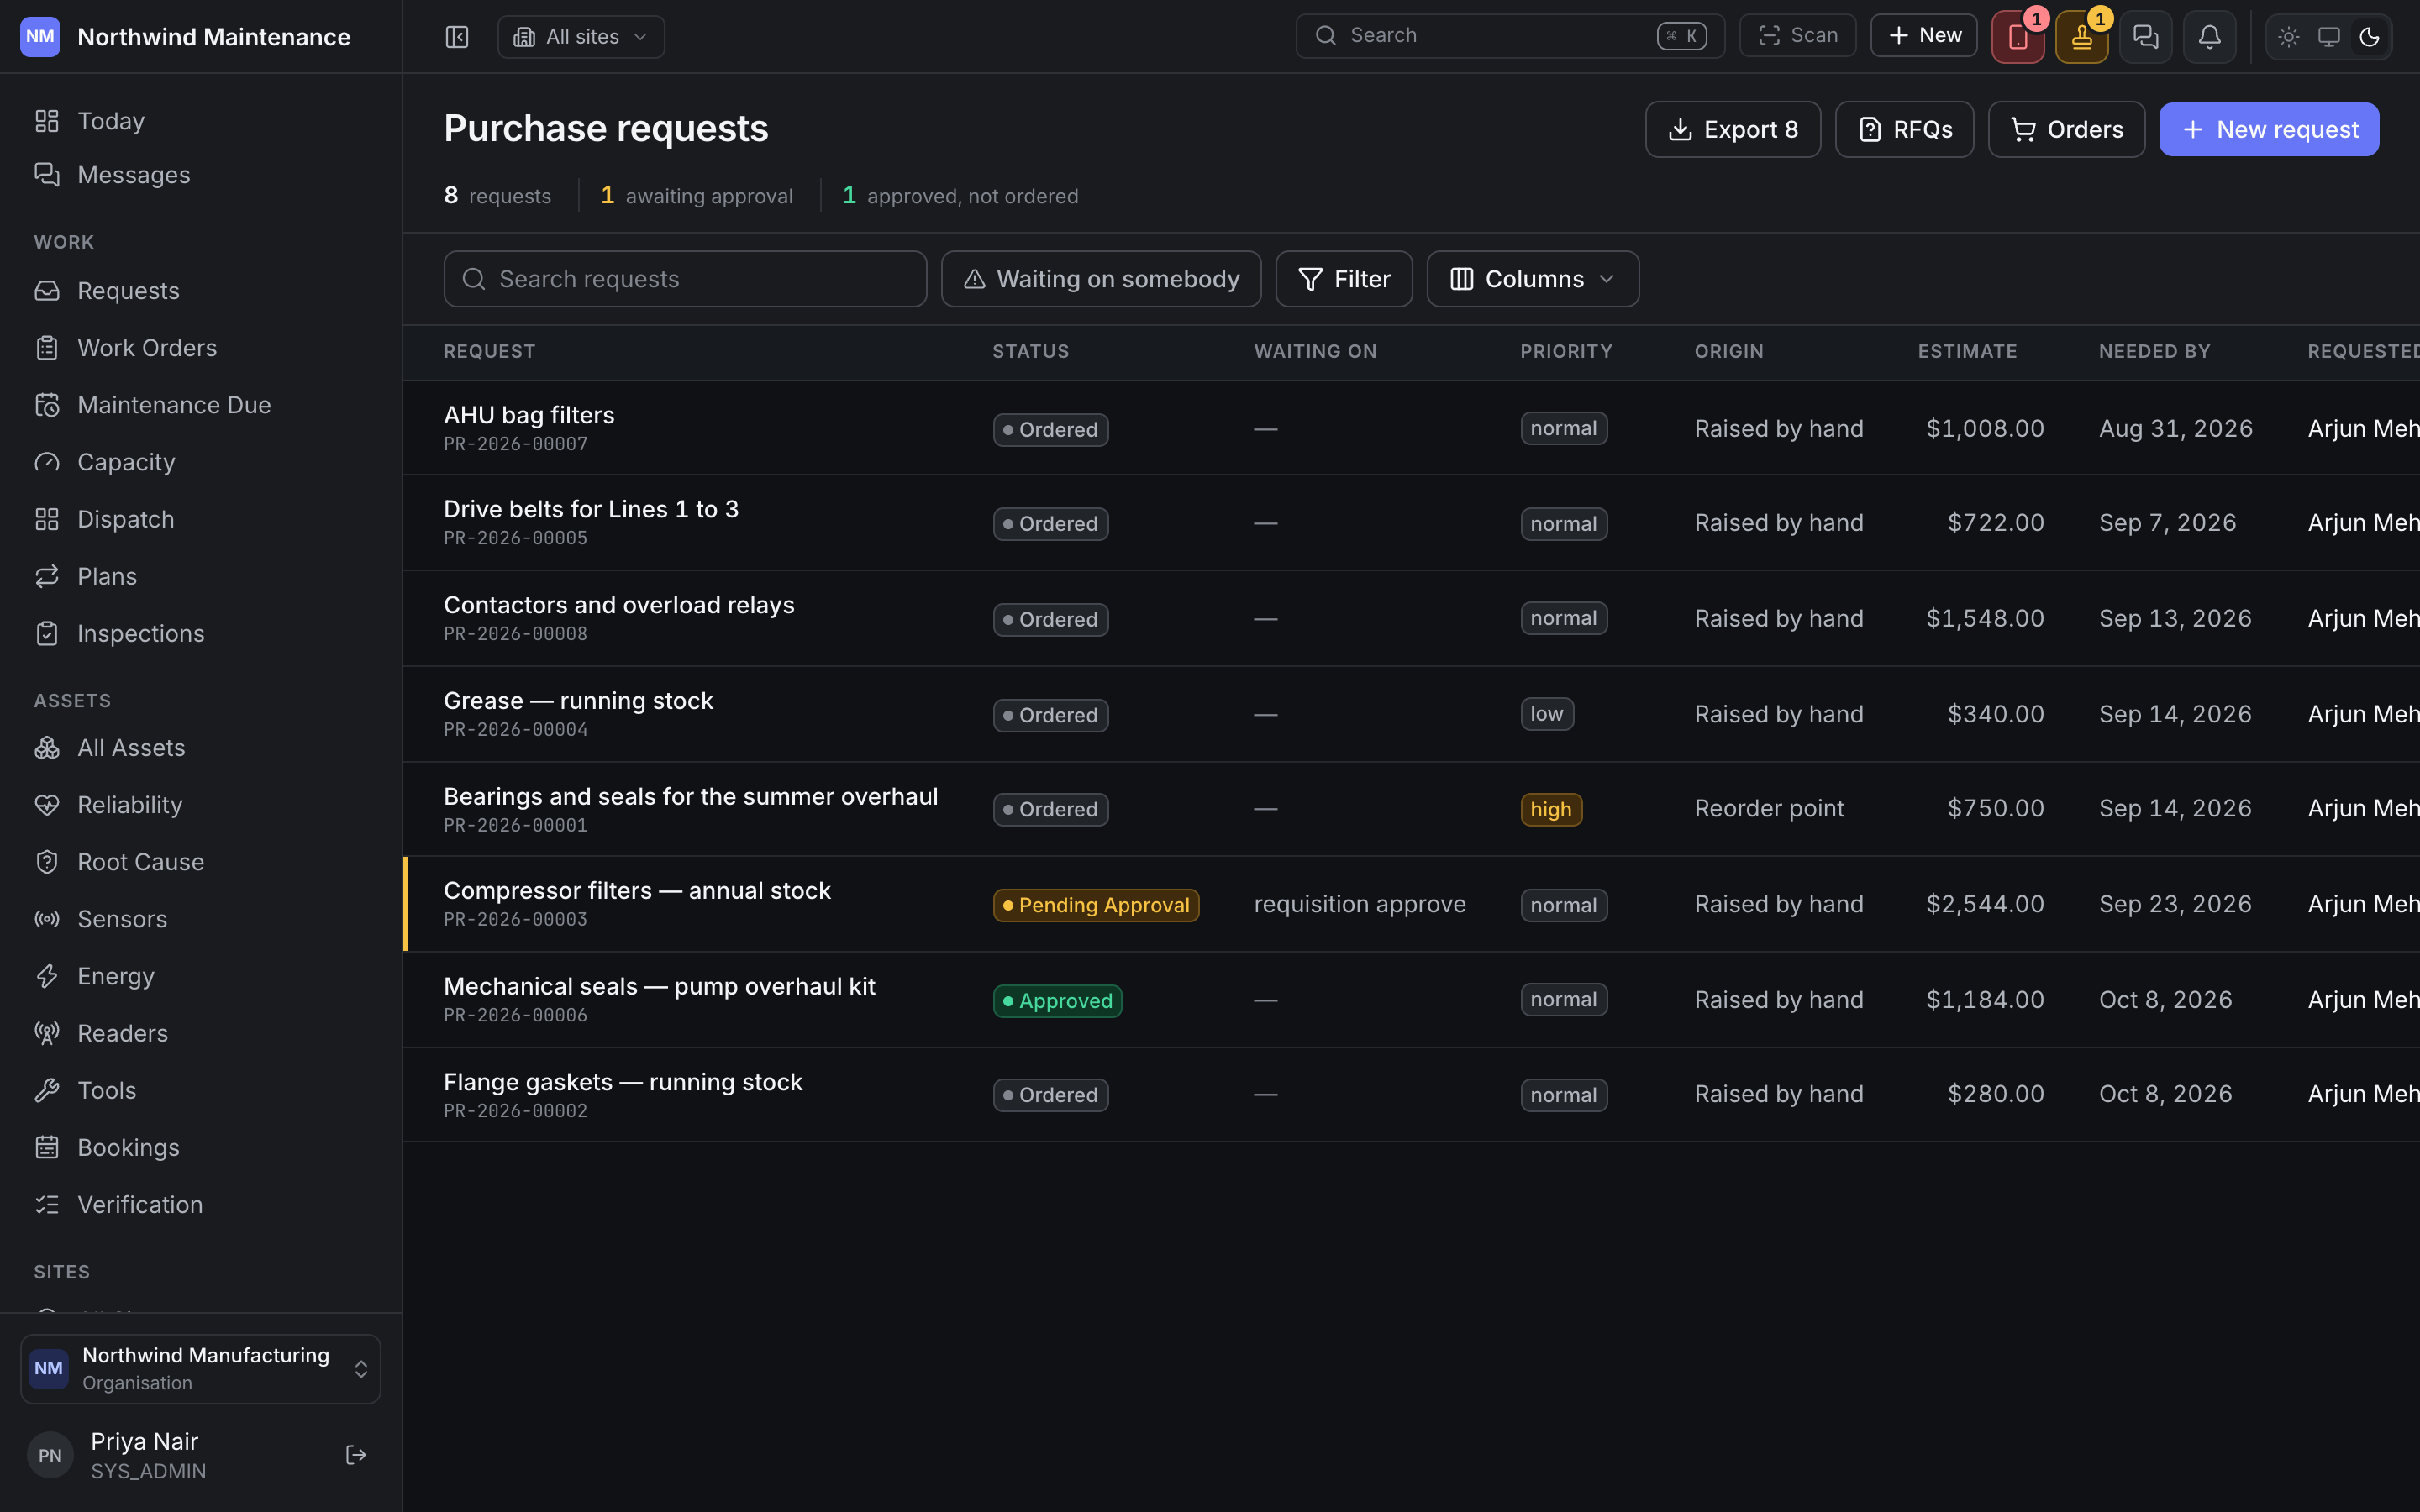Open the red device alert icon
2420x1512 pixels.
[2018, 37]
